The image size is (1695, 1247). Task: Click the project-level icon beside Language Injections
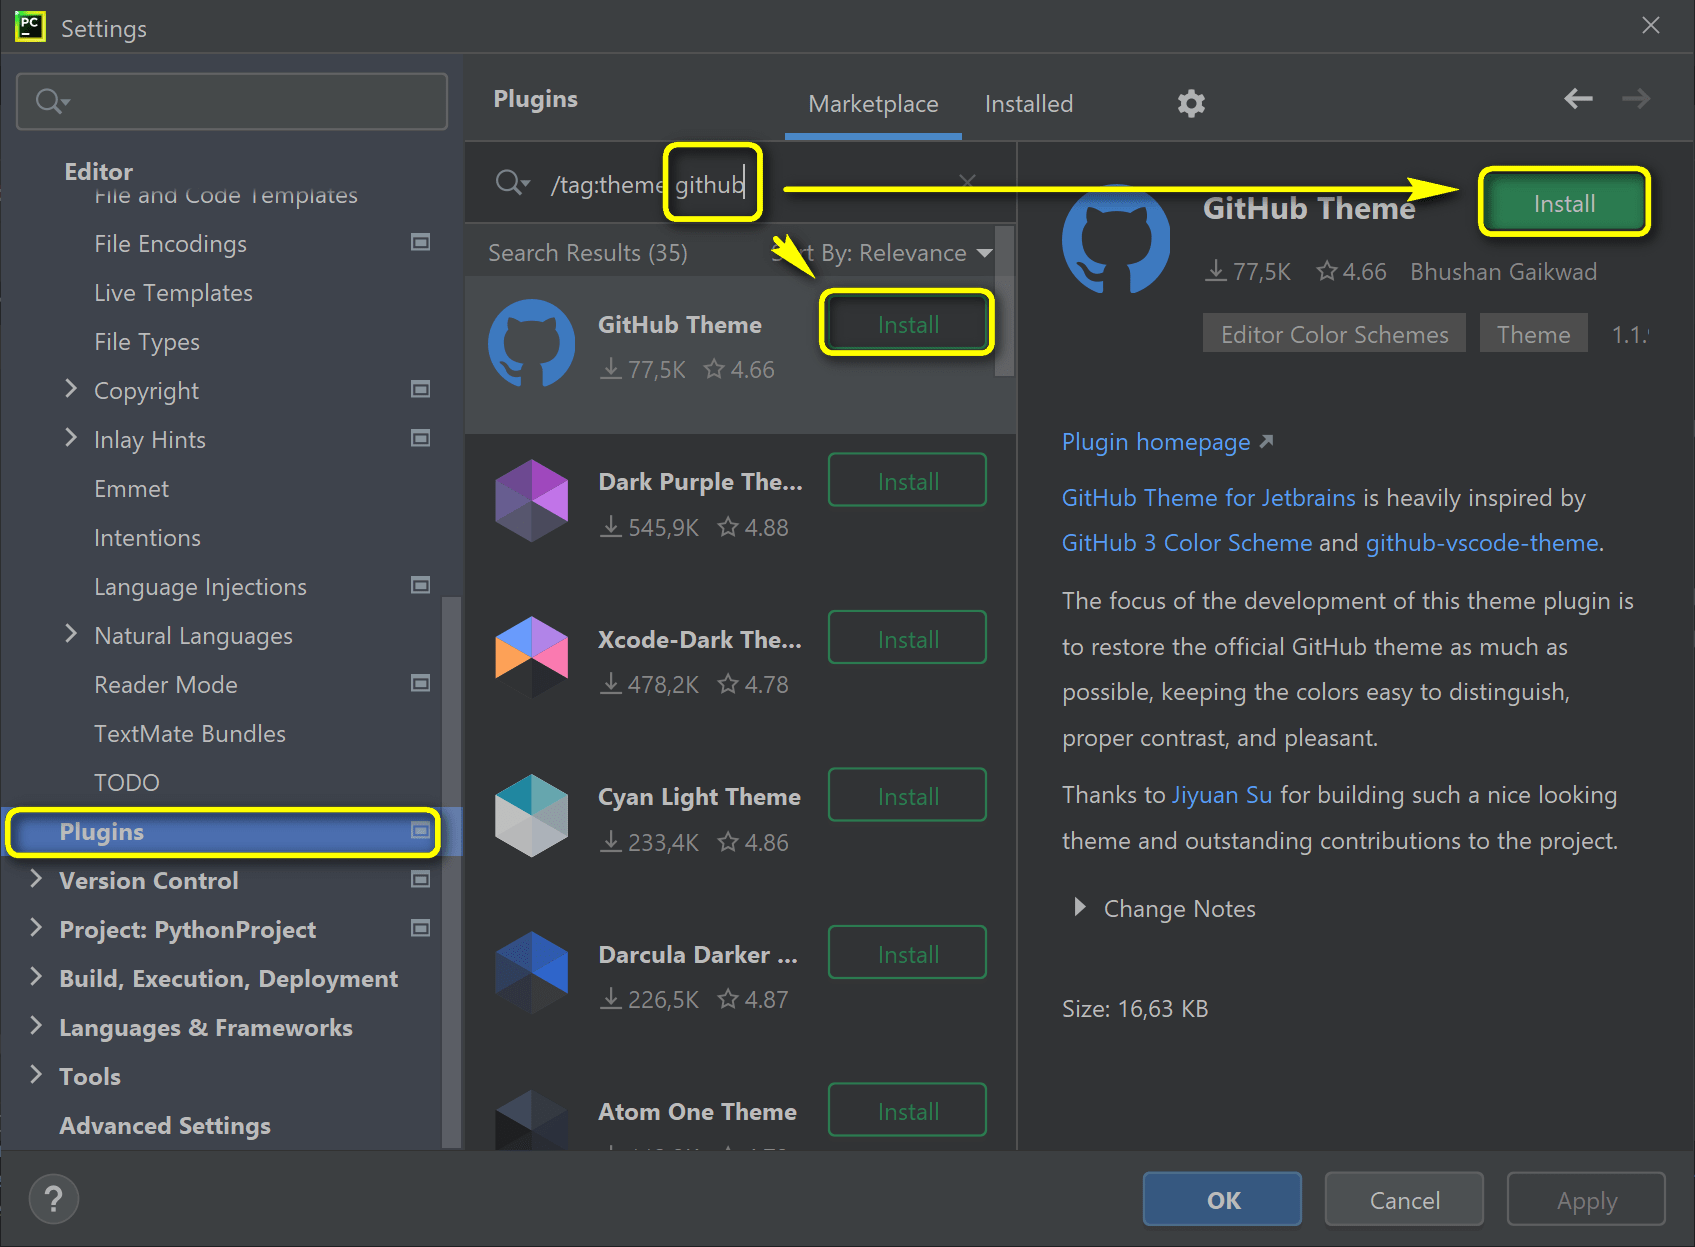pos(421,585)
